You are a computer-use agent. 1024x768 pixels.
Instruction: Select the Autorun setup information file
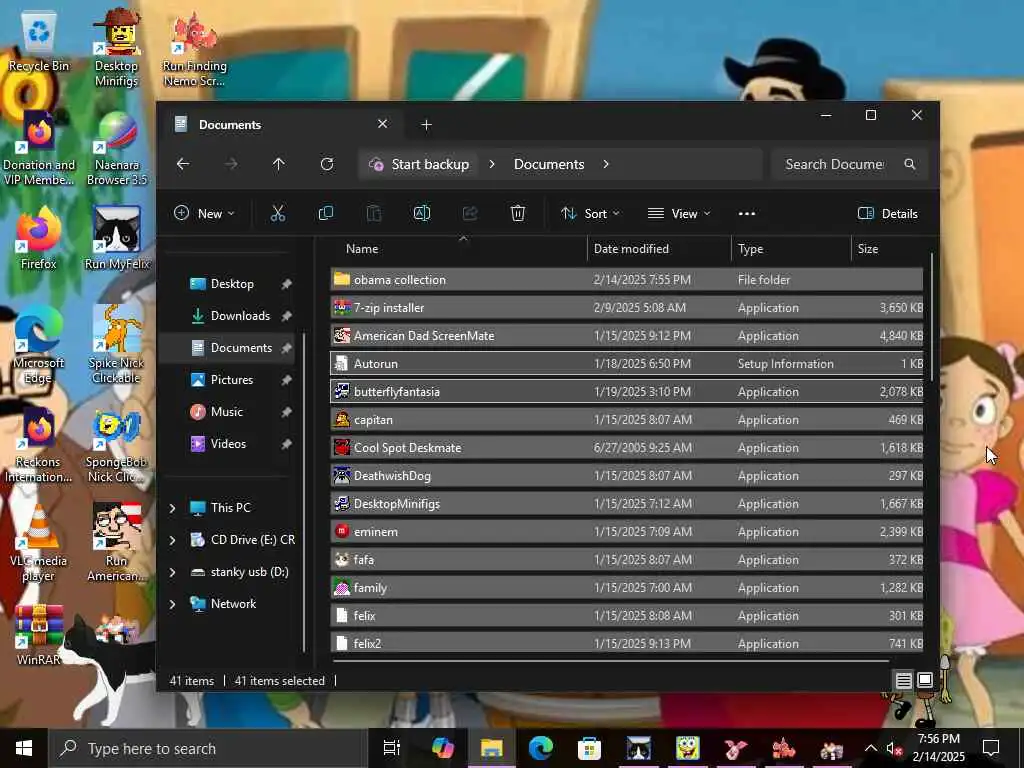[626, 364]
